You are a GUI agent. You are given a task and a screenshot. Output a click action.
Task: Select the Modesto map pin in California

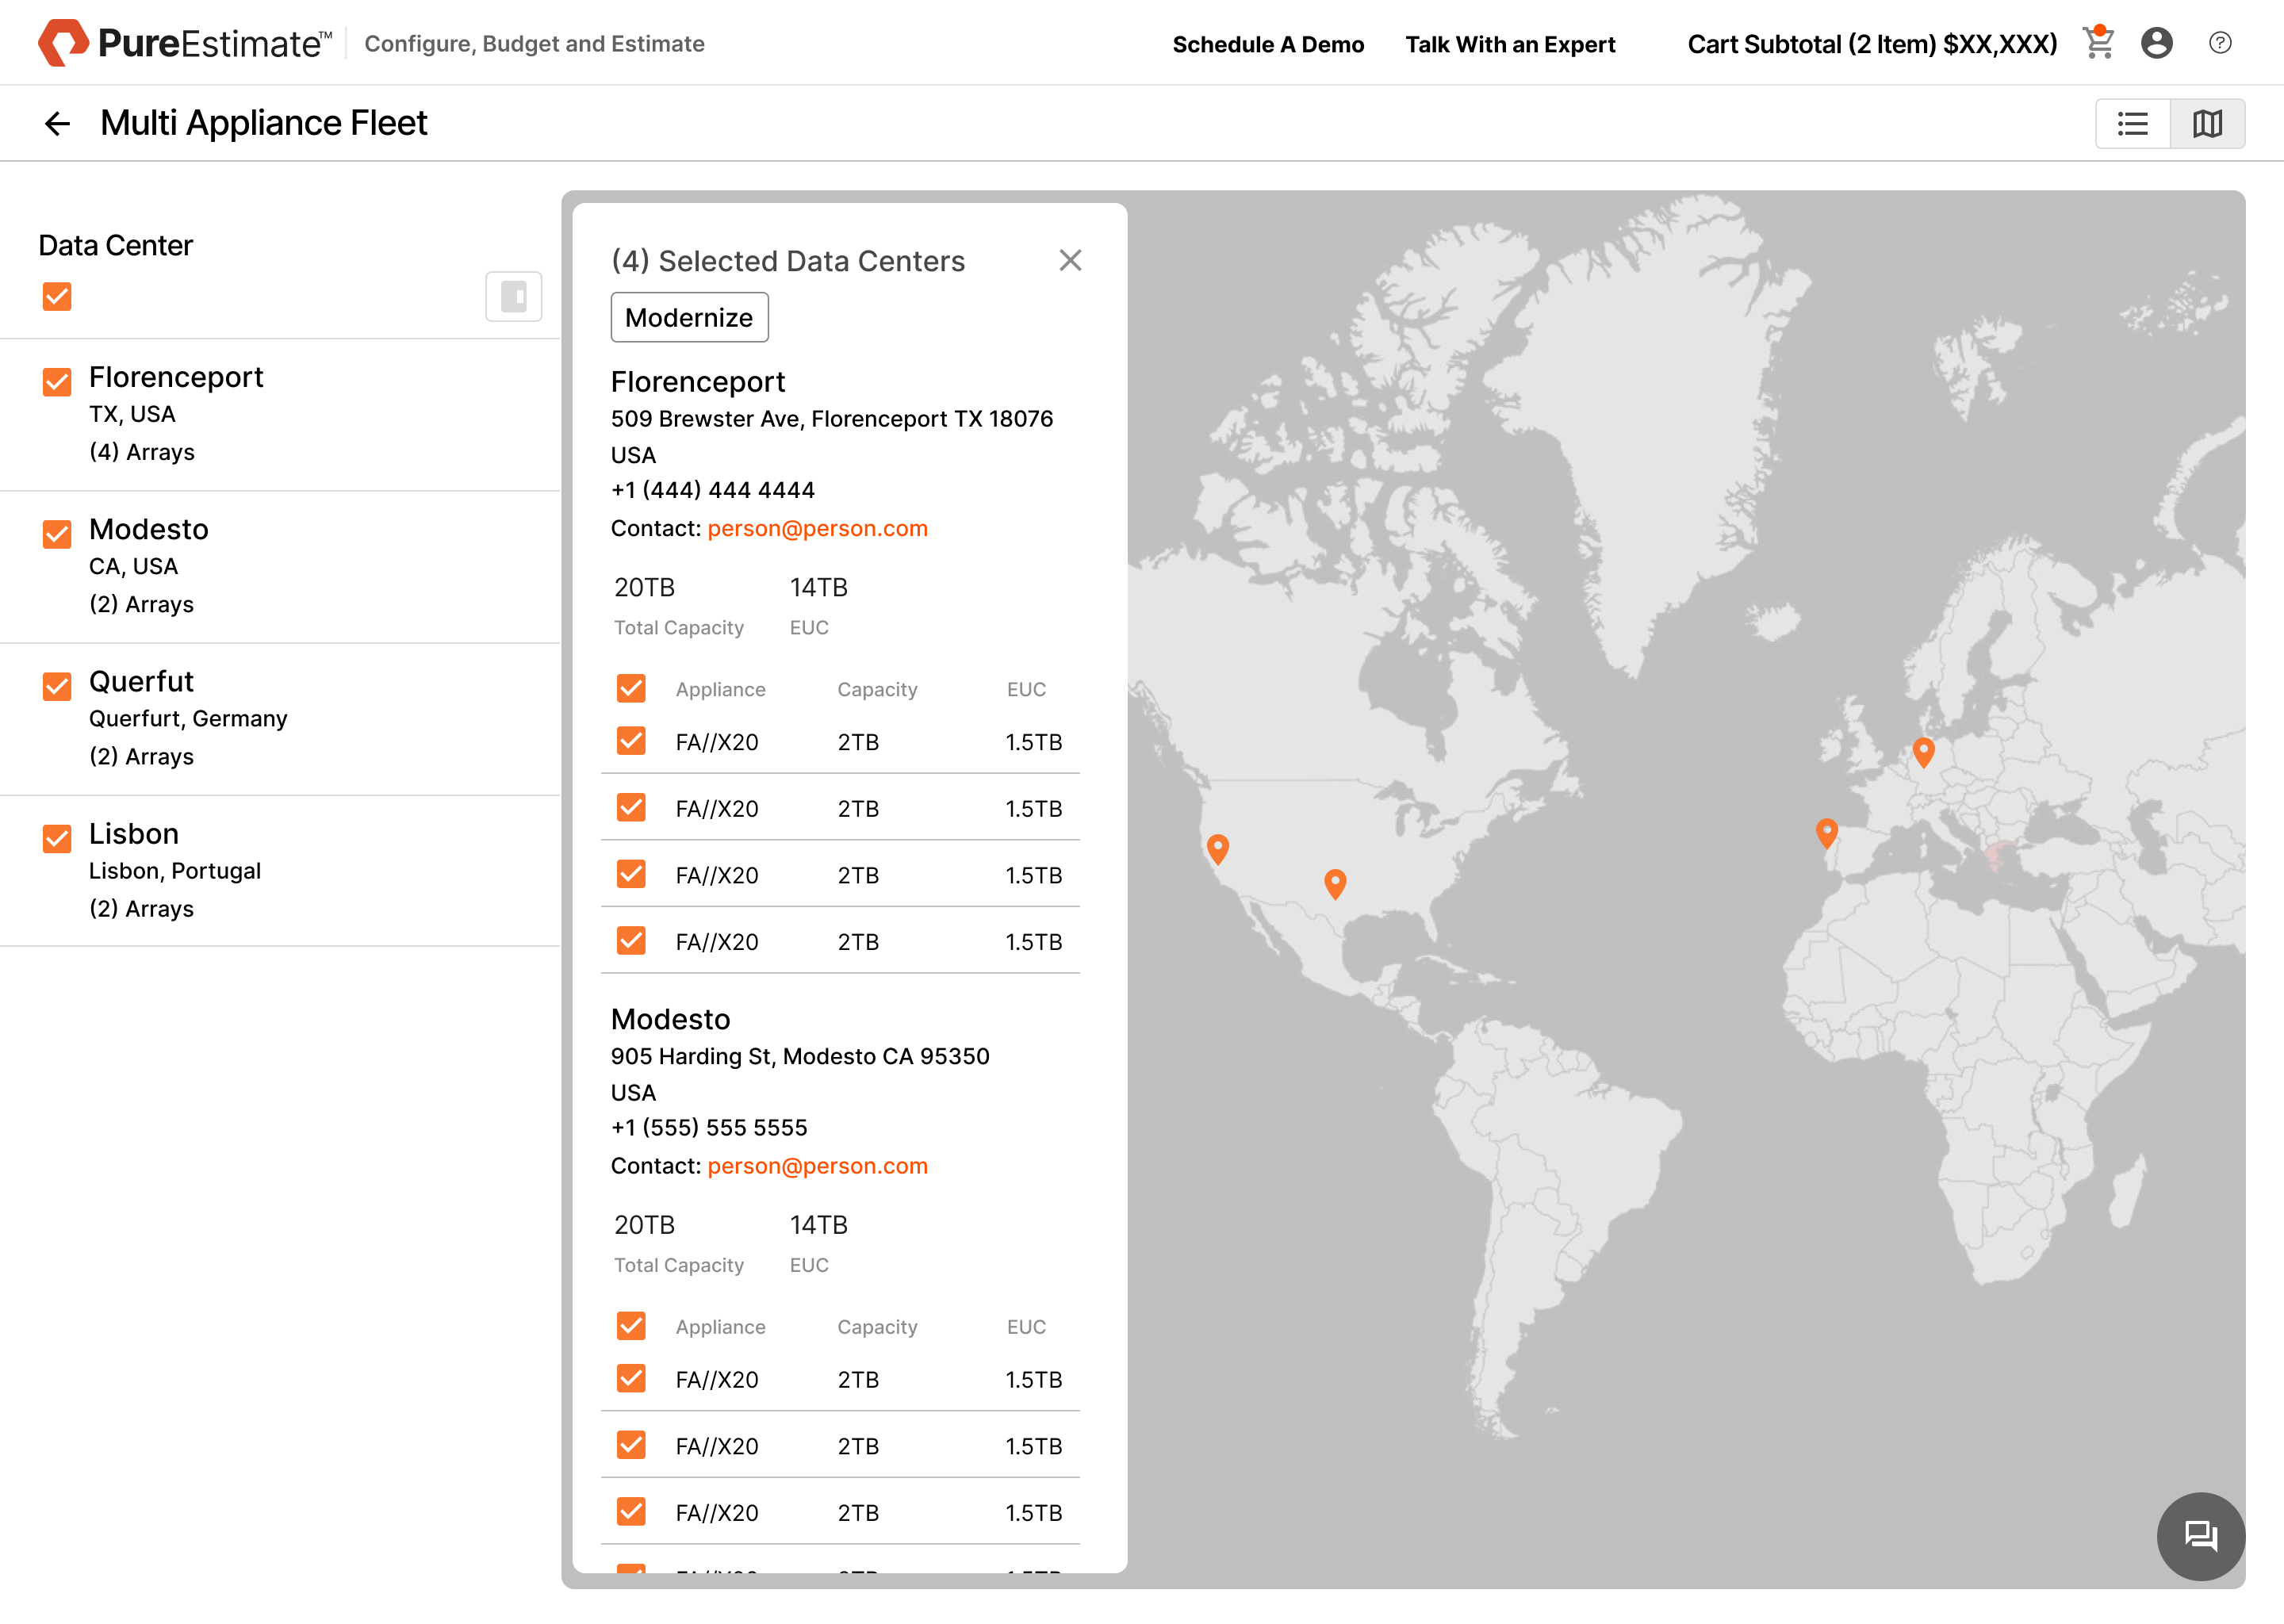pyautogui.click(x=1217, y=848)
